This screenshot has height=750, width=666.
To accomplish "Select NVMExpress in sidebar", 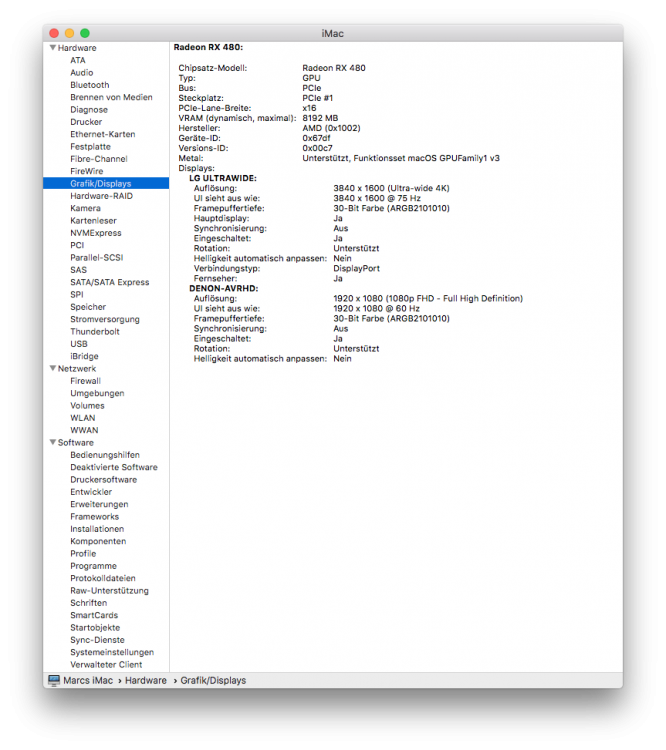I will click(96, 233).
